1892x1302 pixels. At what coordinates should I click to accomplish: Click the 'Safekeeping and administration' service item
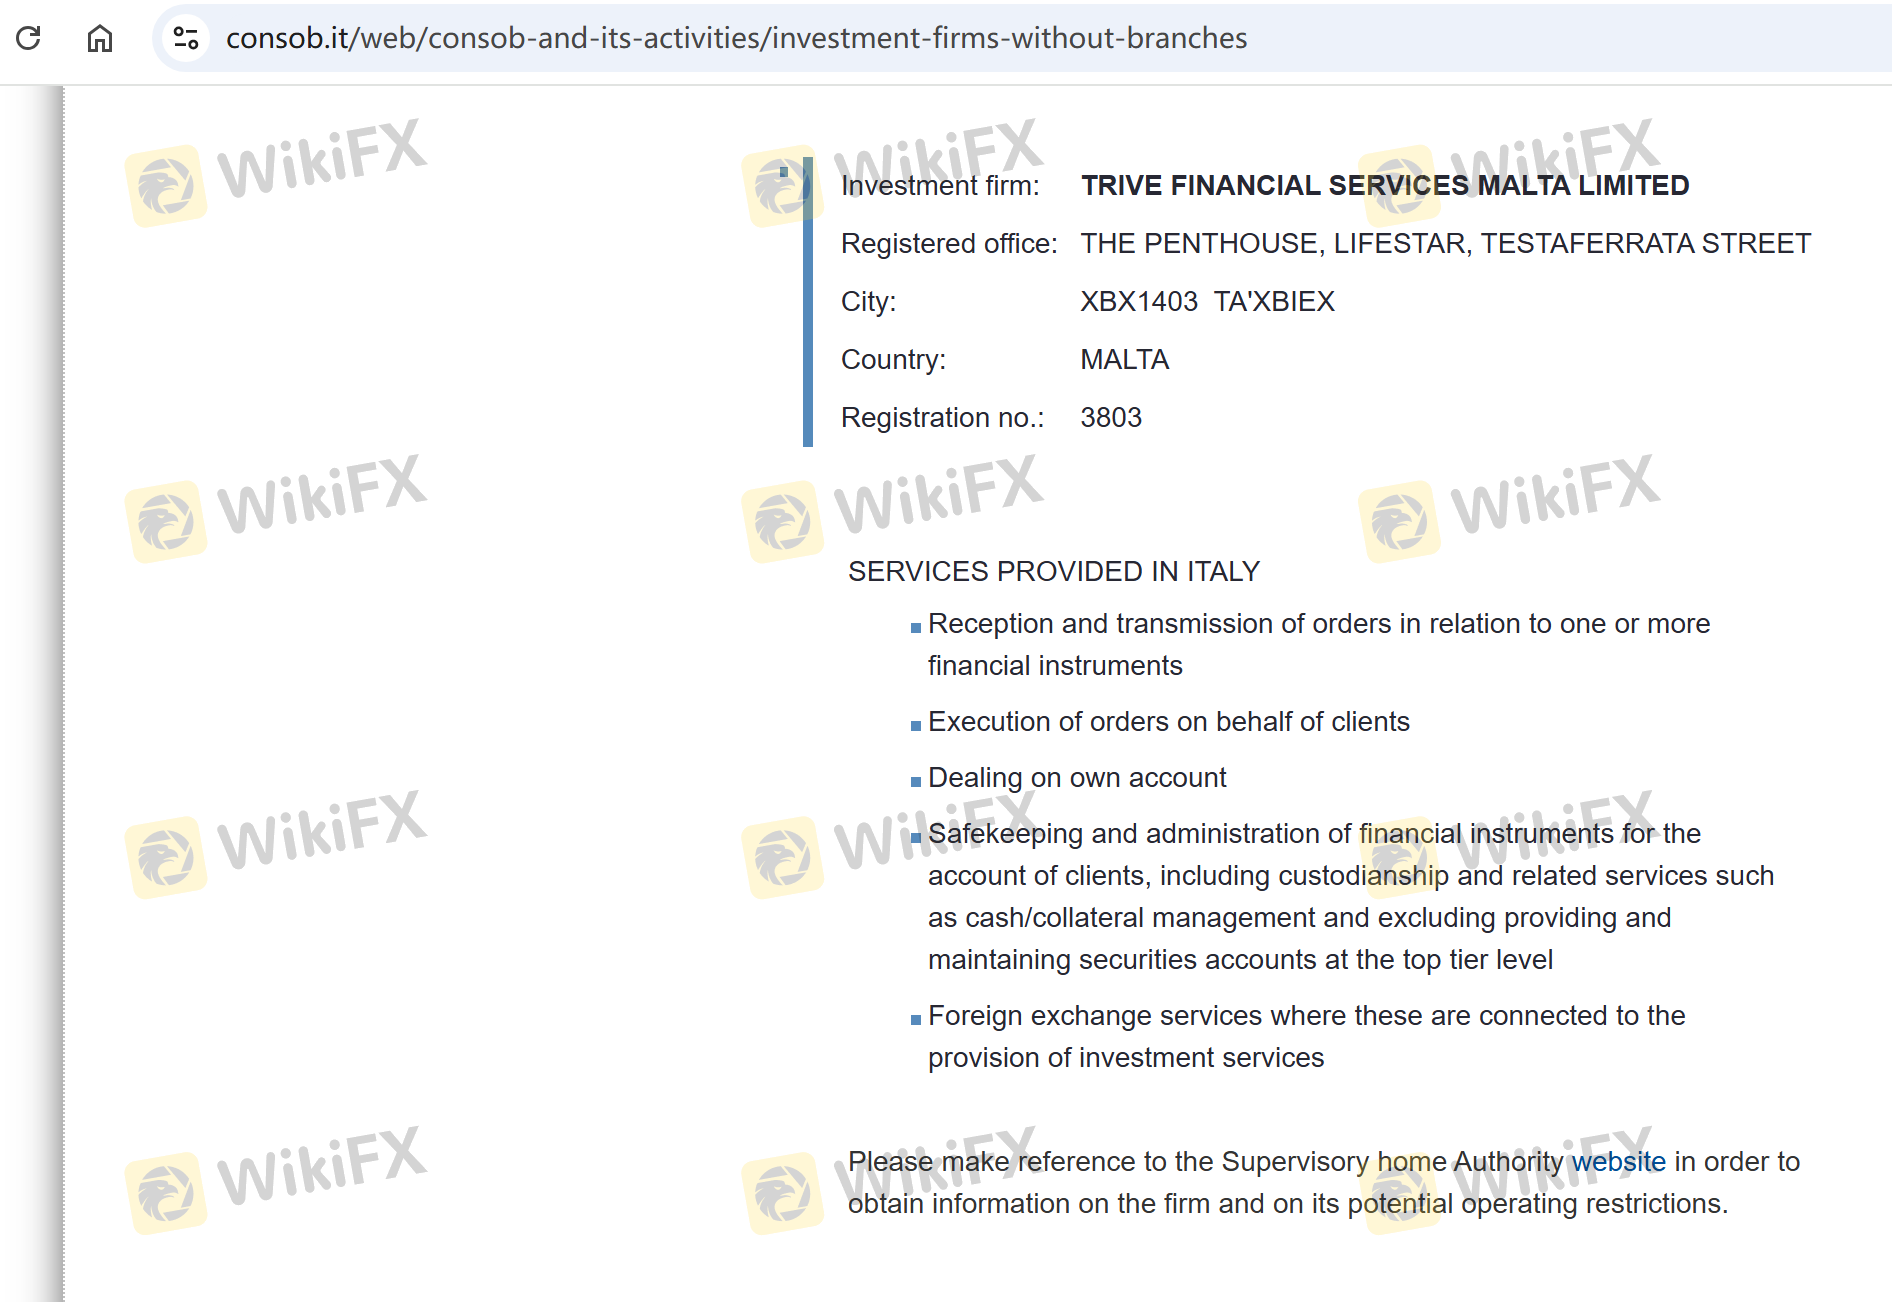coord(1313,834)
